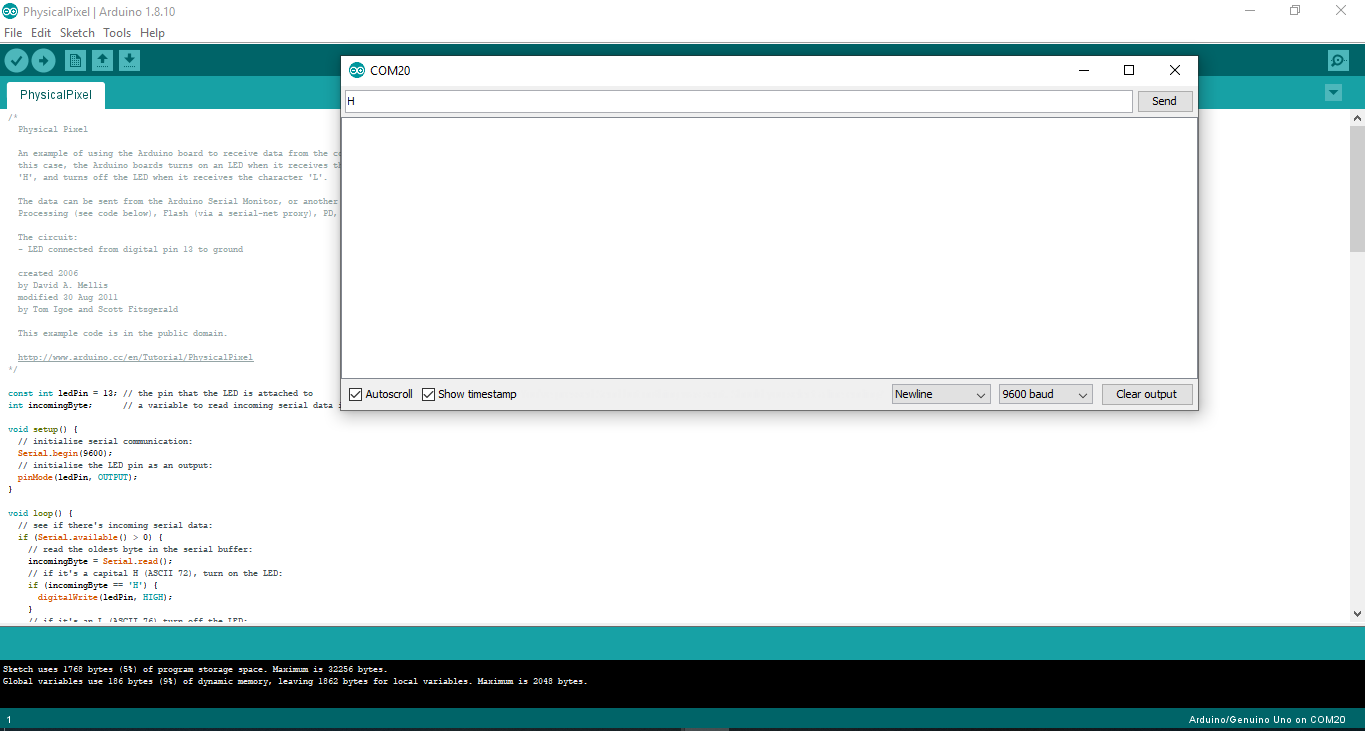Open the Newline line-ending dropdown
This screenshot has width=1365, height=731.
pos(941,394)
